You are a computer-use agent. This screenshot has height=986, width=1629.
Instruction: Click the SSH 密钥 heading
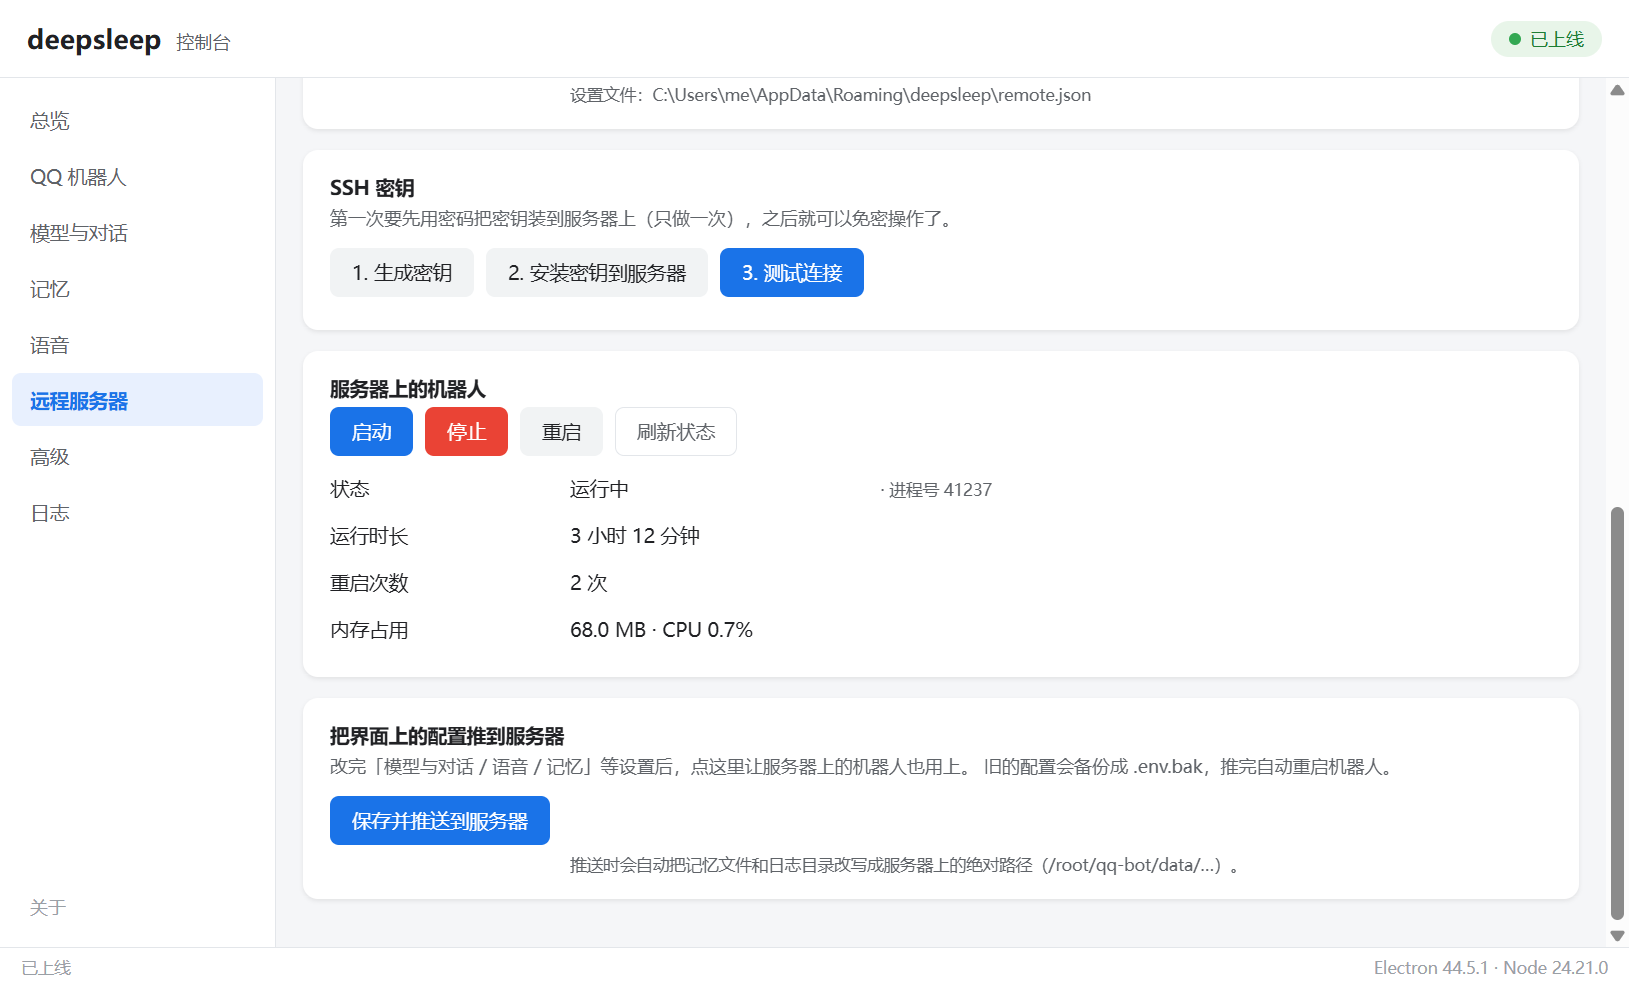[372, 188]
